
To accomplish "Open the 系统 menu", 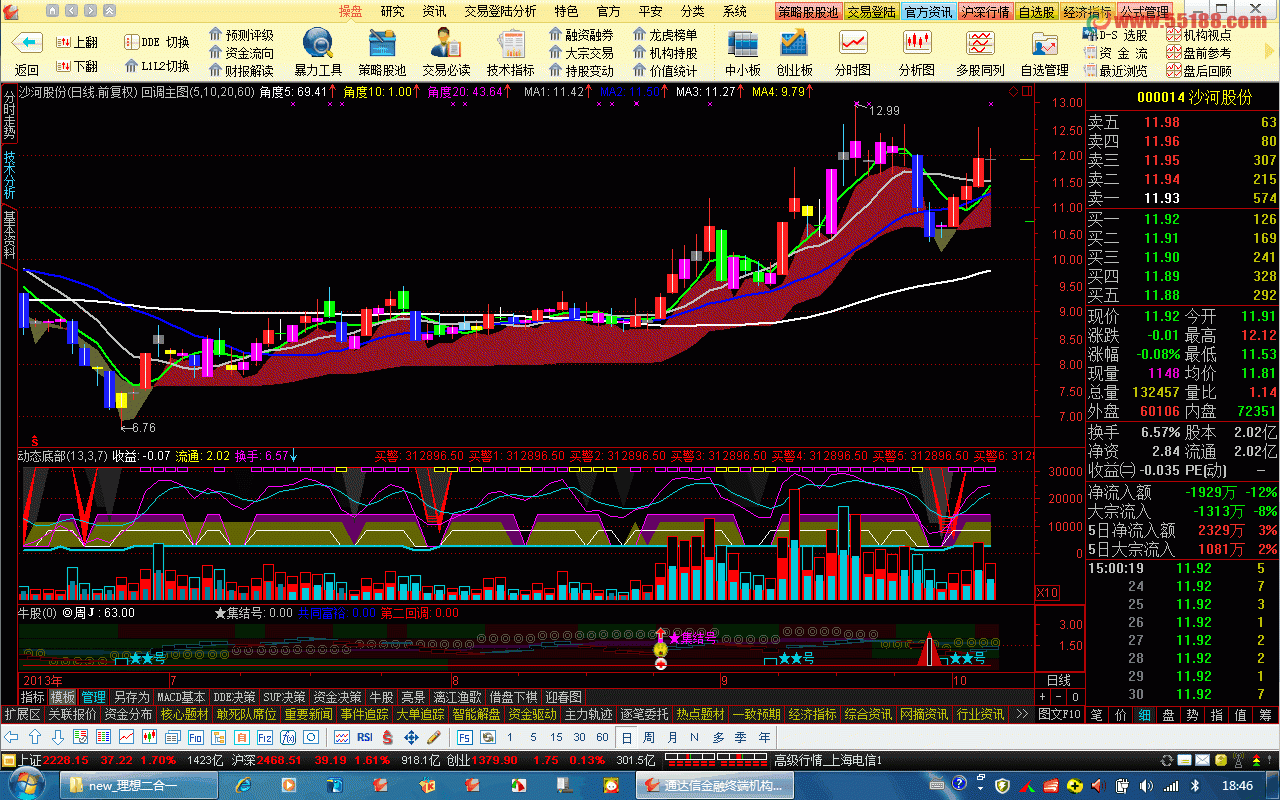I will [735, 11].
